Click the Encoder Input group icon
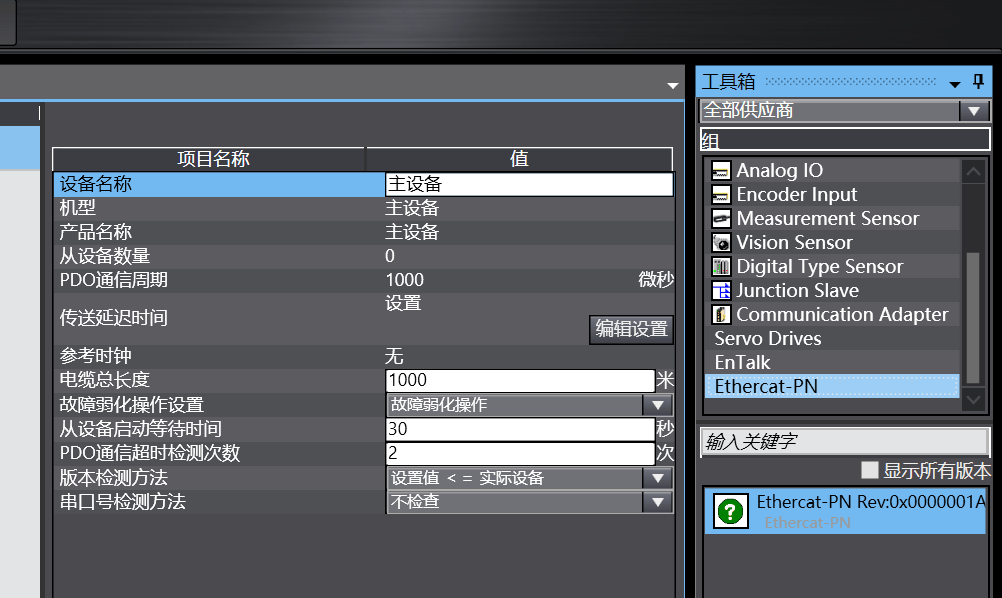The width and height of the screenshot is (1002, 598). tap(721, 195)
